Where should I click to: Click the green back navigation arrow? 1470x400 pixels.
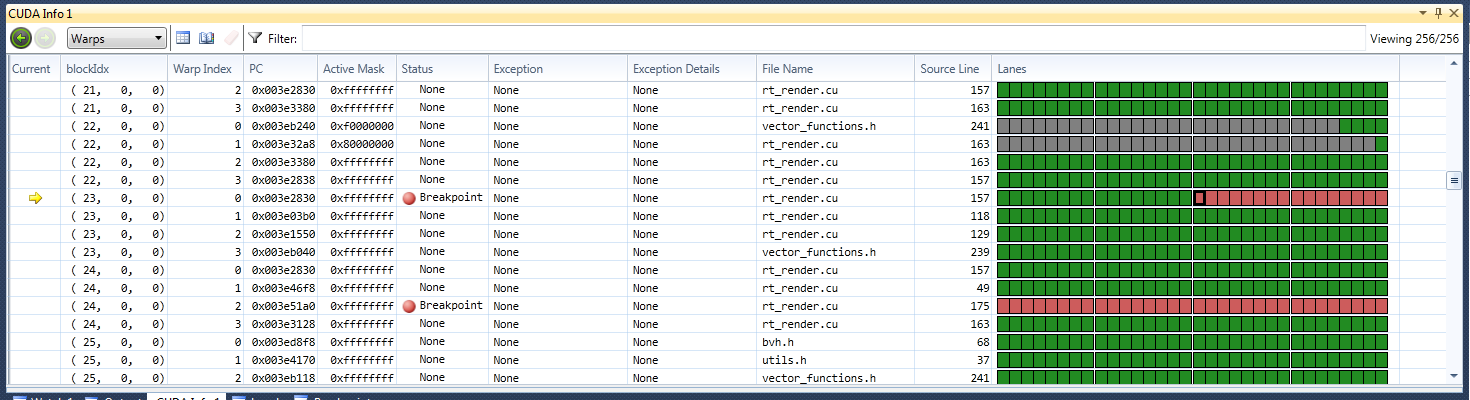[x=21, y=38]
